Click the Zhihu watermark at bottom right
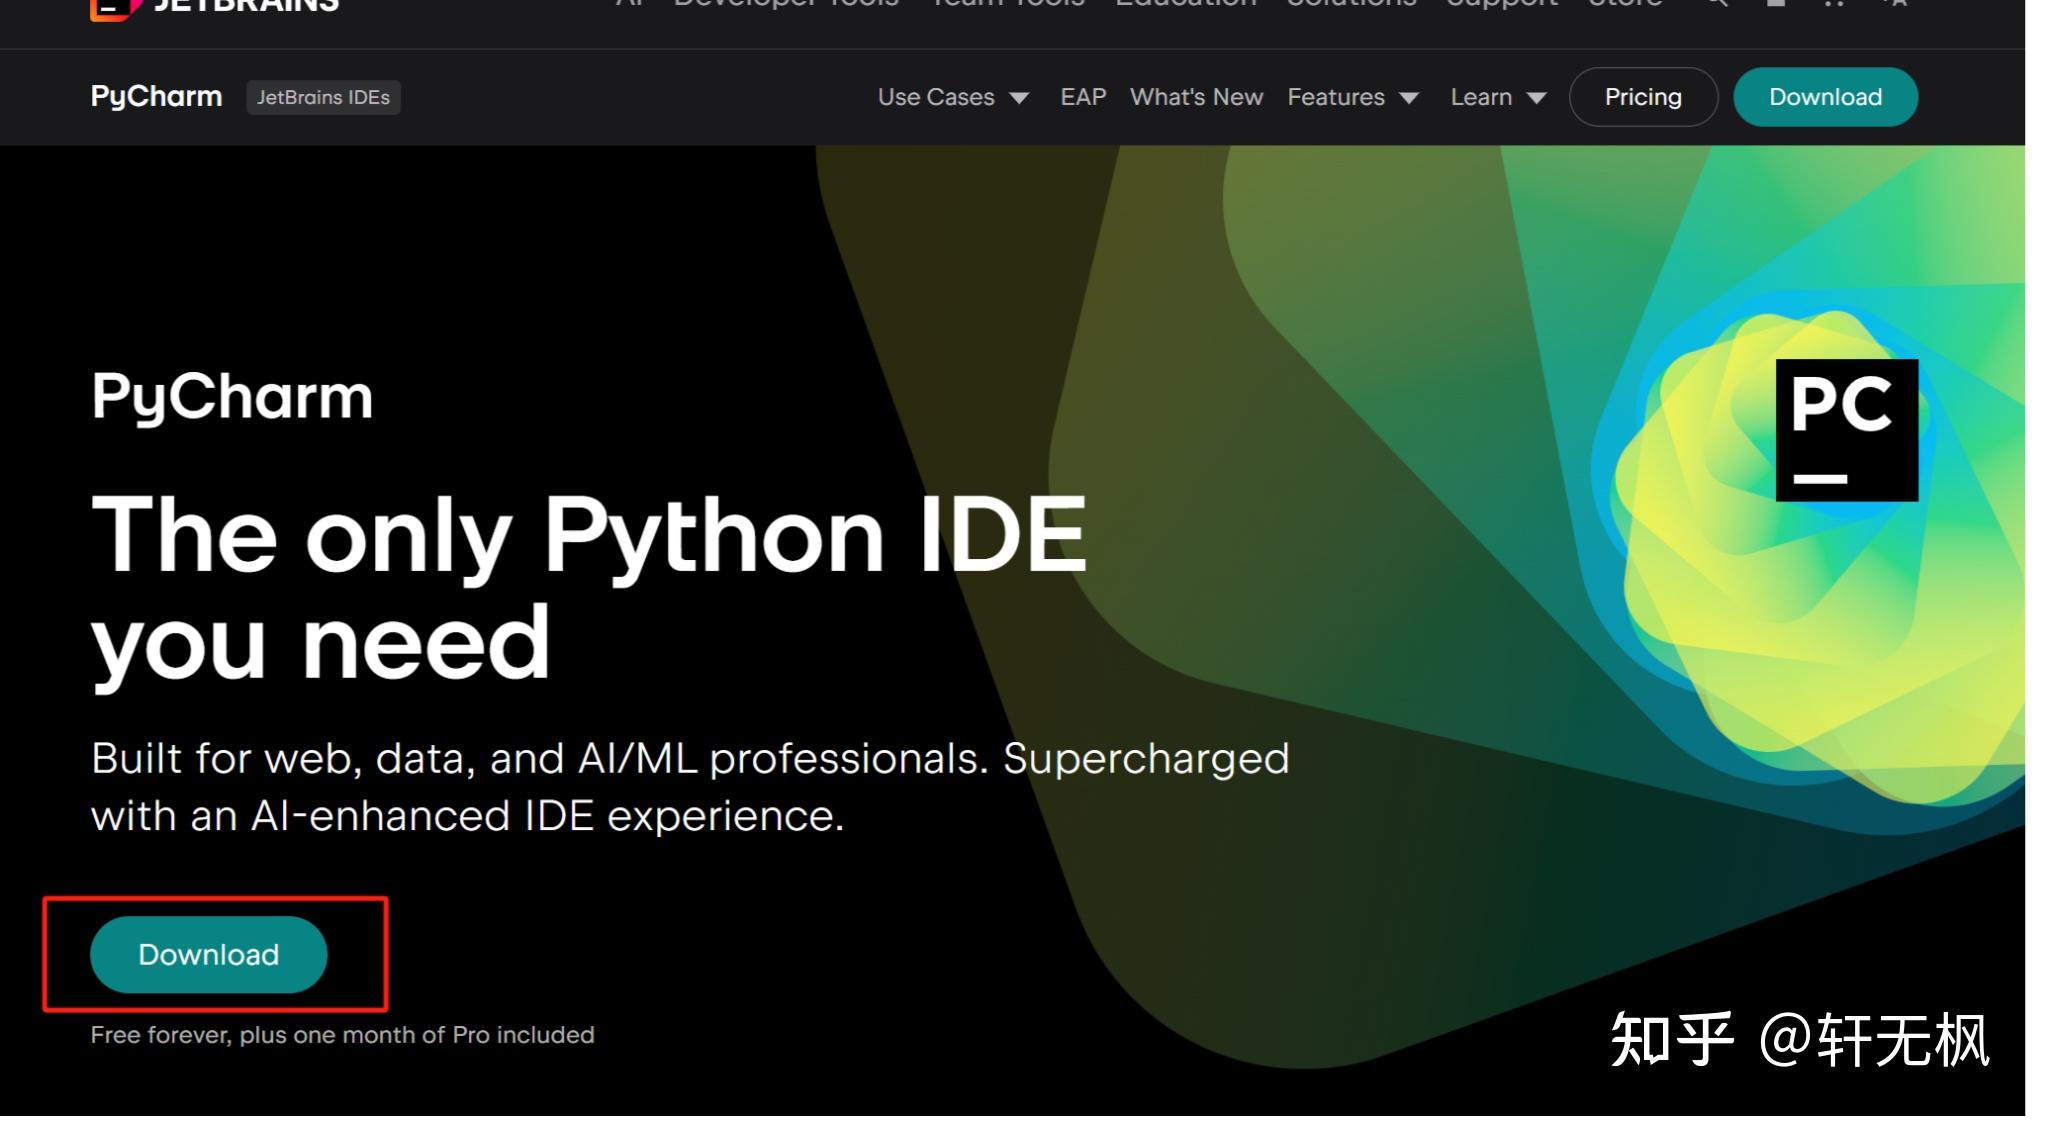The height and width of the screenshot is (1125, 2047). (1799, 1040)
